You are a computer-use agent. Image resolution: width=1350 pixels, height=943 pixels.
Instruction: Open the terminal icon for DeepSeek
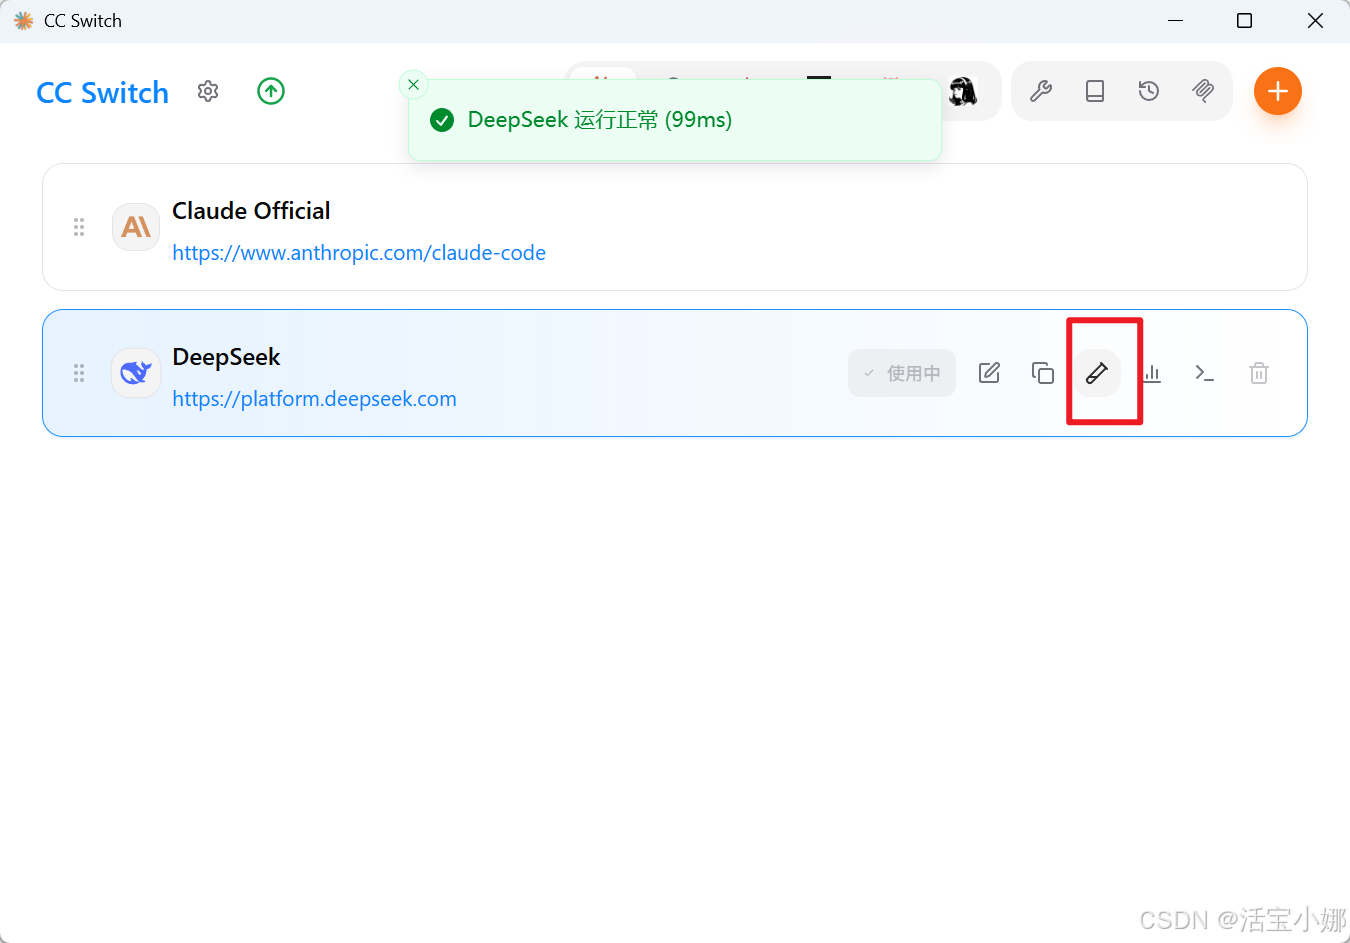(1205, 373)
